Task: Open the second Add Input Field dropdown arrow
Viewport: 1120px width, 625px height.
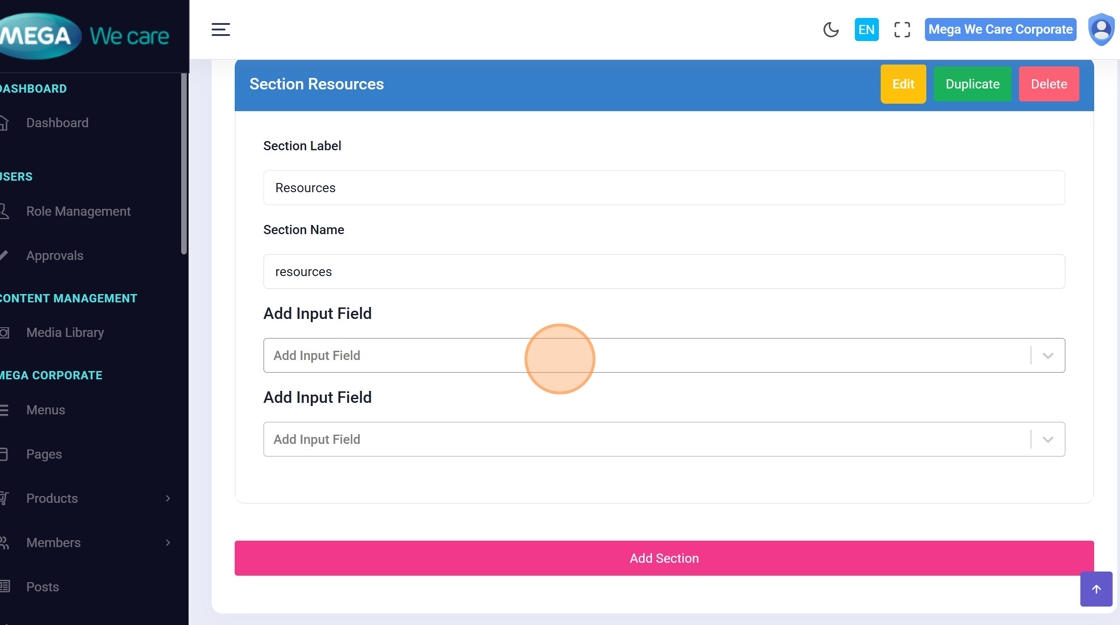Action: coord(1047,440)
